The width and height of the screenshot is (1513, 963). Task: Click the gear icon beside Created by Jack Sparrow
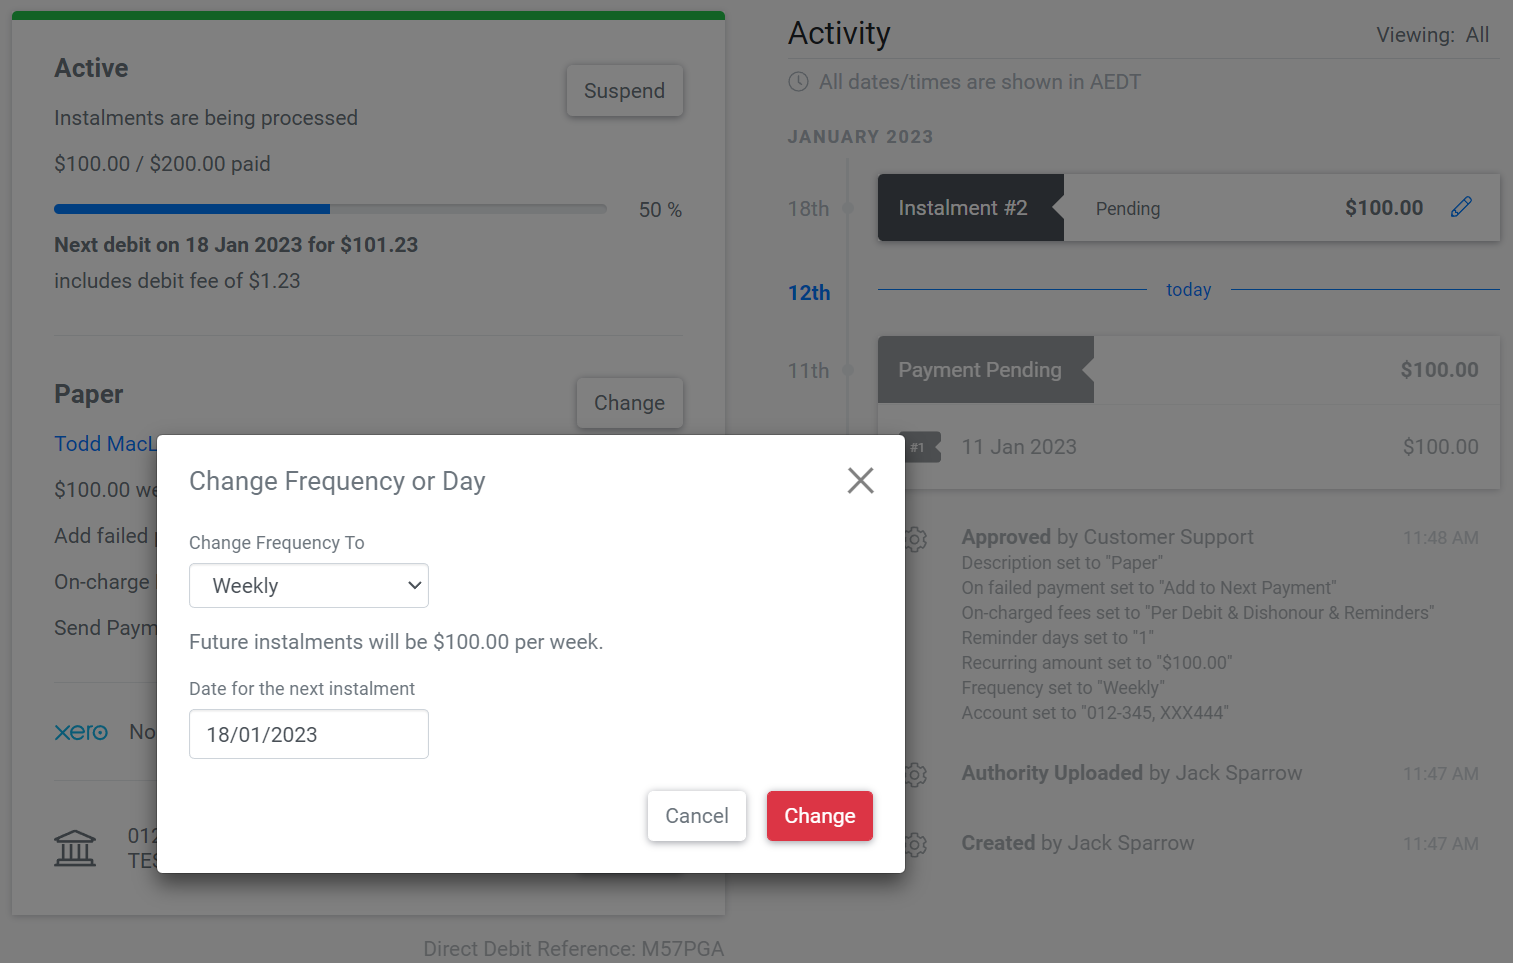[915, 844]
